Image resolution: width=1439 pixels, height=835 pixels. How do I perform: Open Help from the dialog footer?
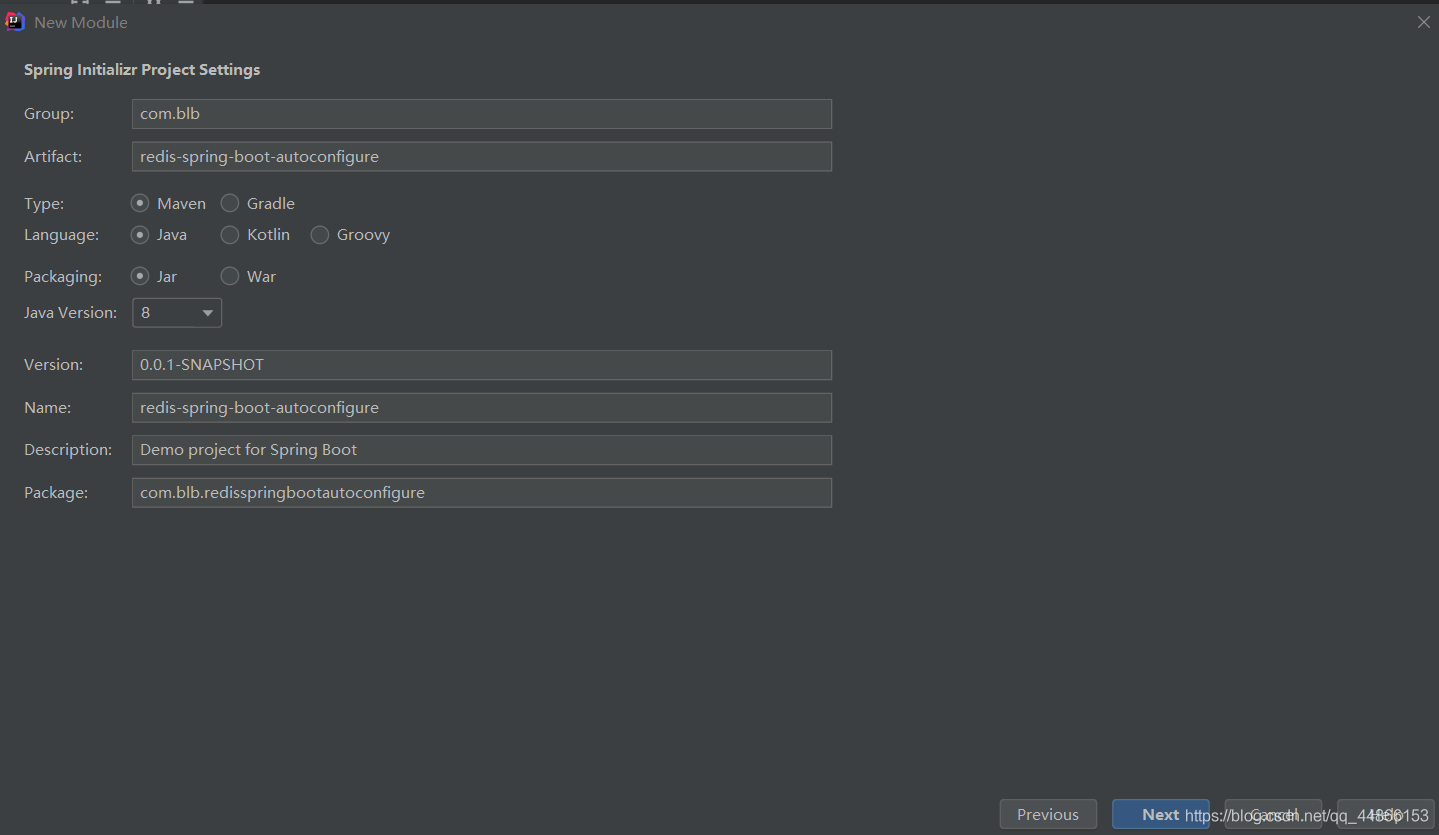pos(1385,815)
